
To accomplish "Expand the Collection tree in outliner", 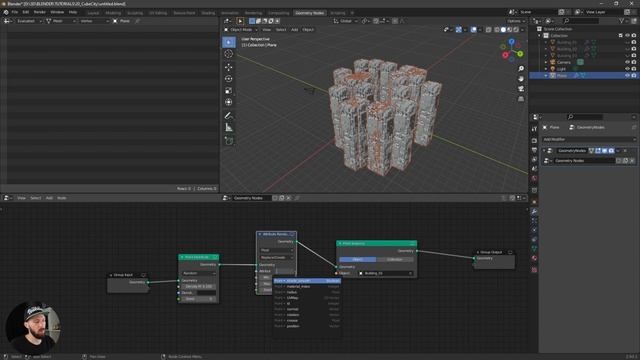I will point(539,36).
